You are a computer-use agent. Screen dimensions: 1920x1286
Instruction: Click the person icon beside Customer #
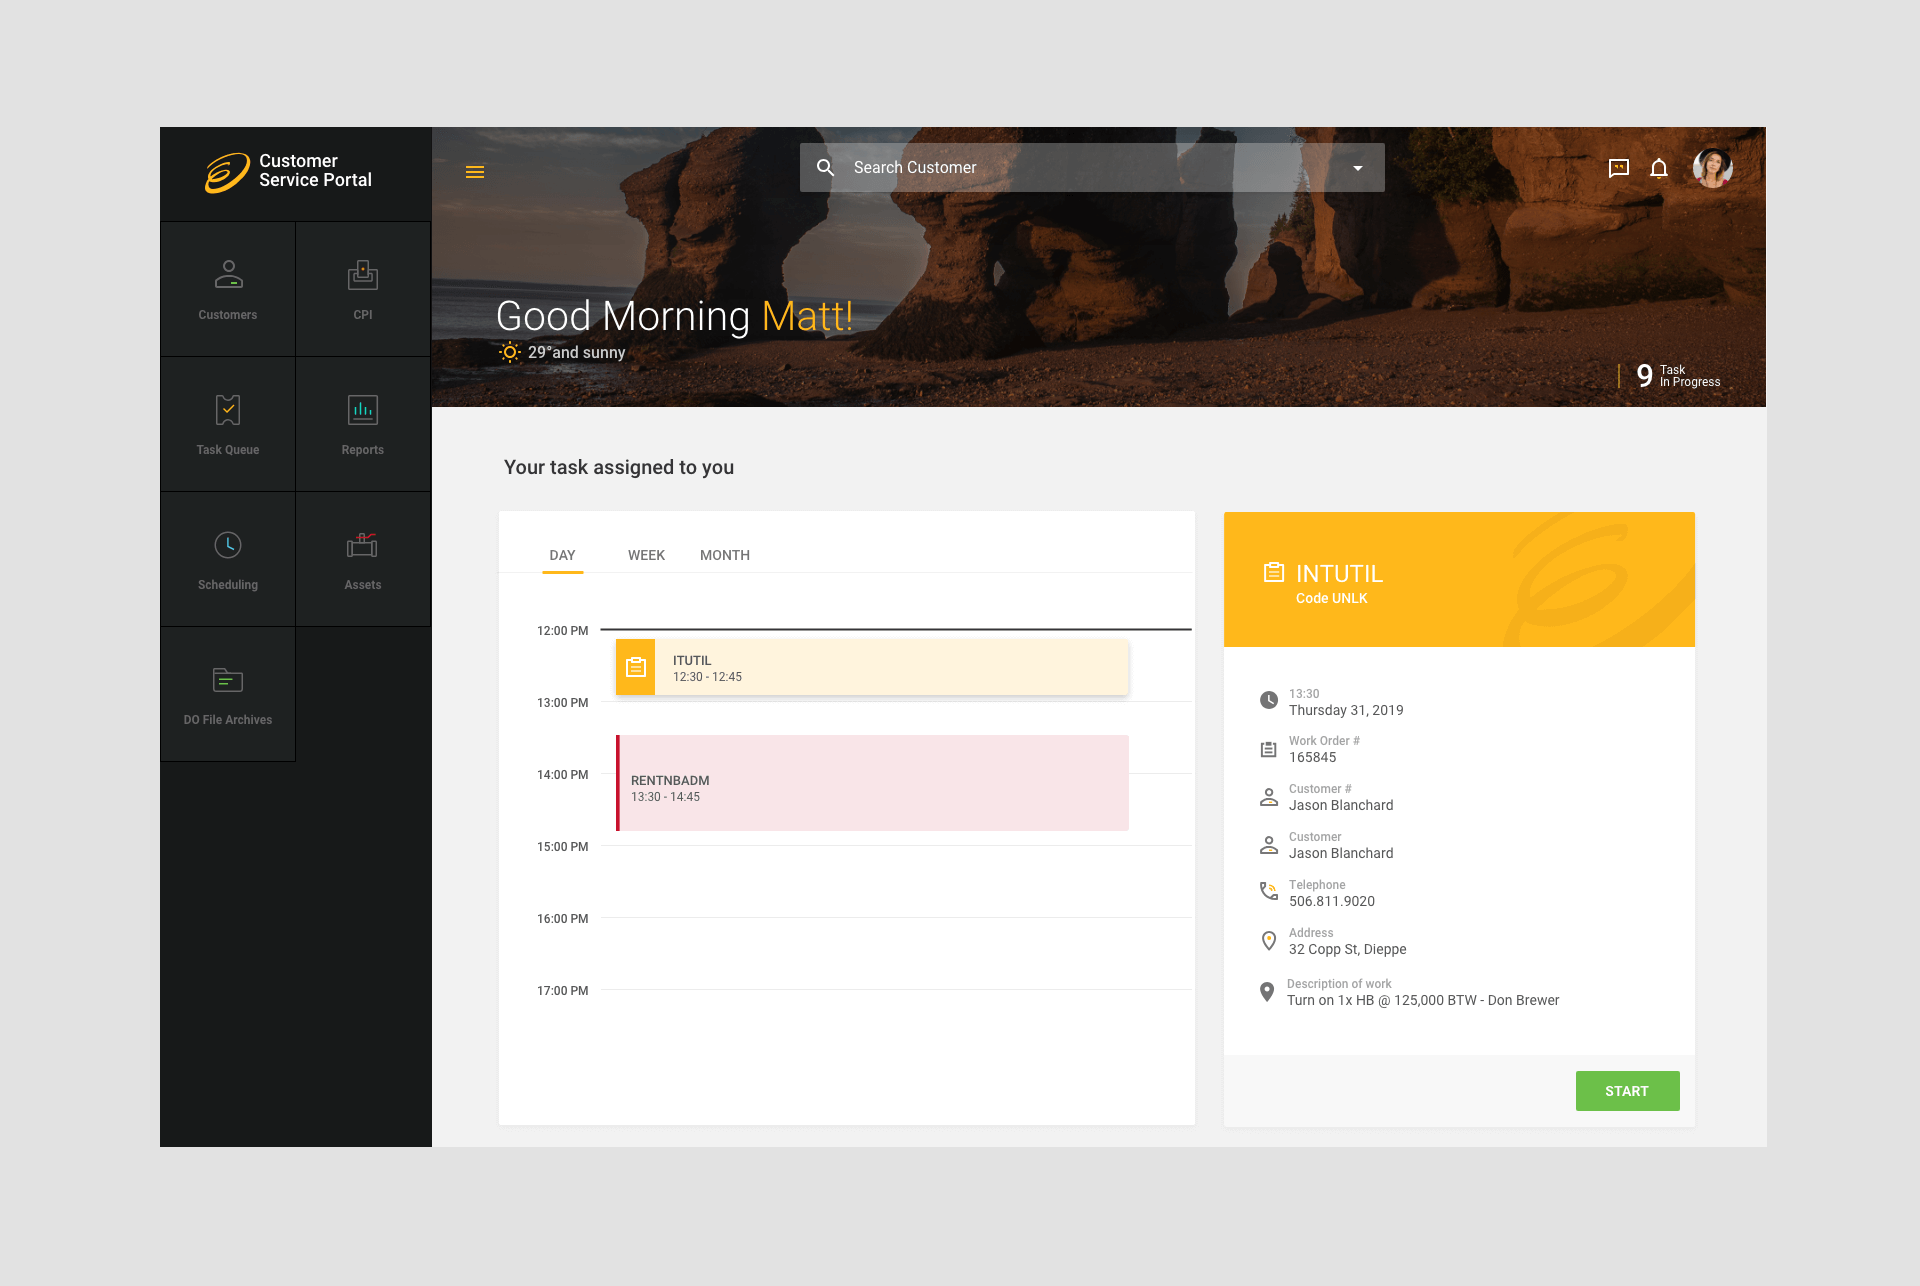click(x=1269, y=797)
